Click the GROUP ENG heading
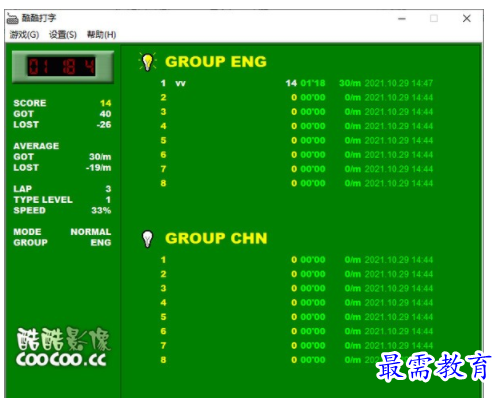The width and height of the screenshot is (500, 398). point(216,62)
